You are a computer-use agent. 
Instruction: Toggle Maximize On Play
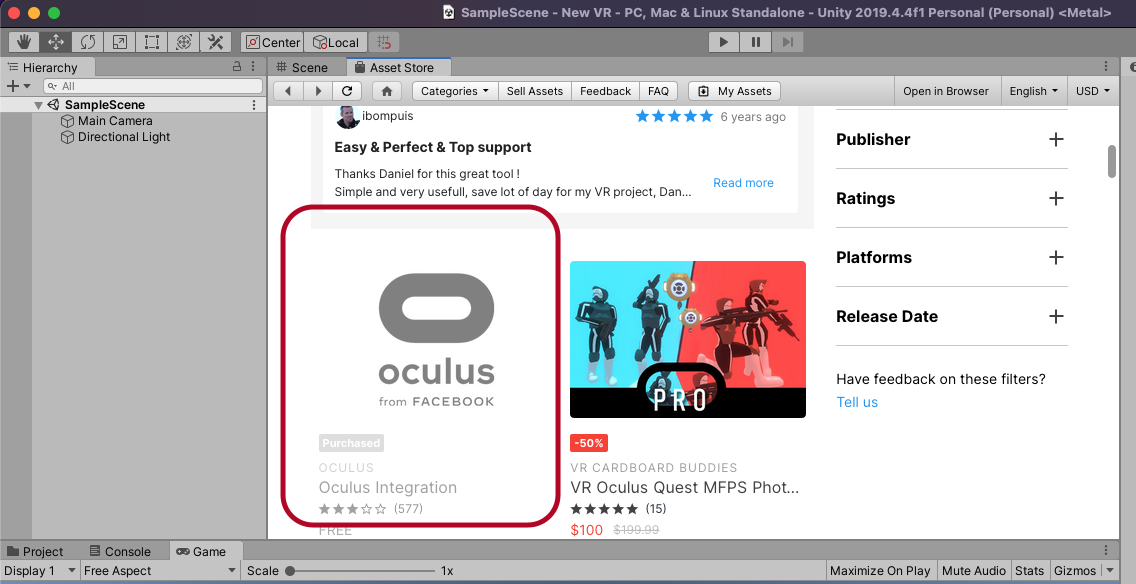[x=880, y=571]
